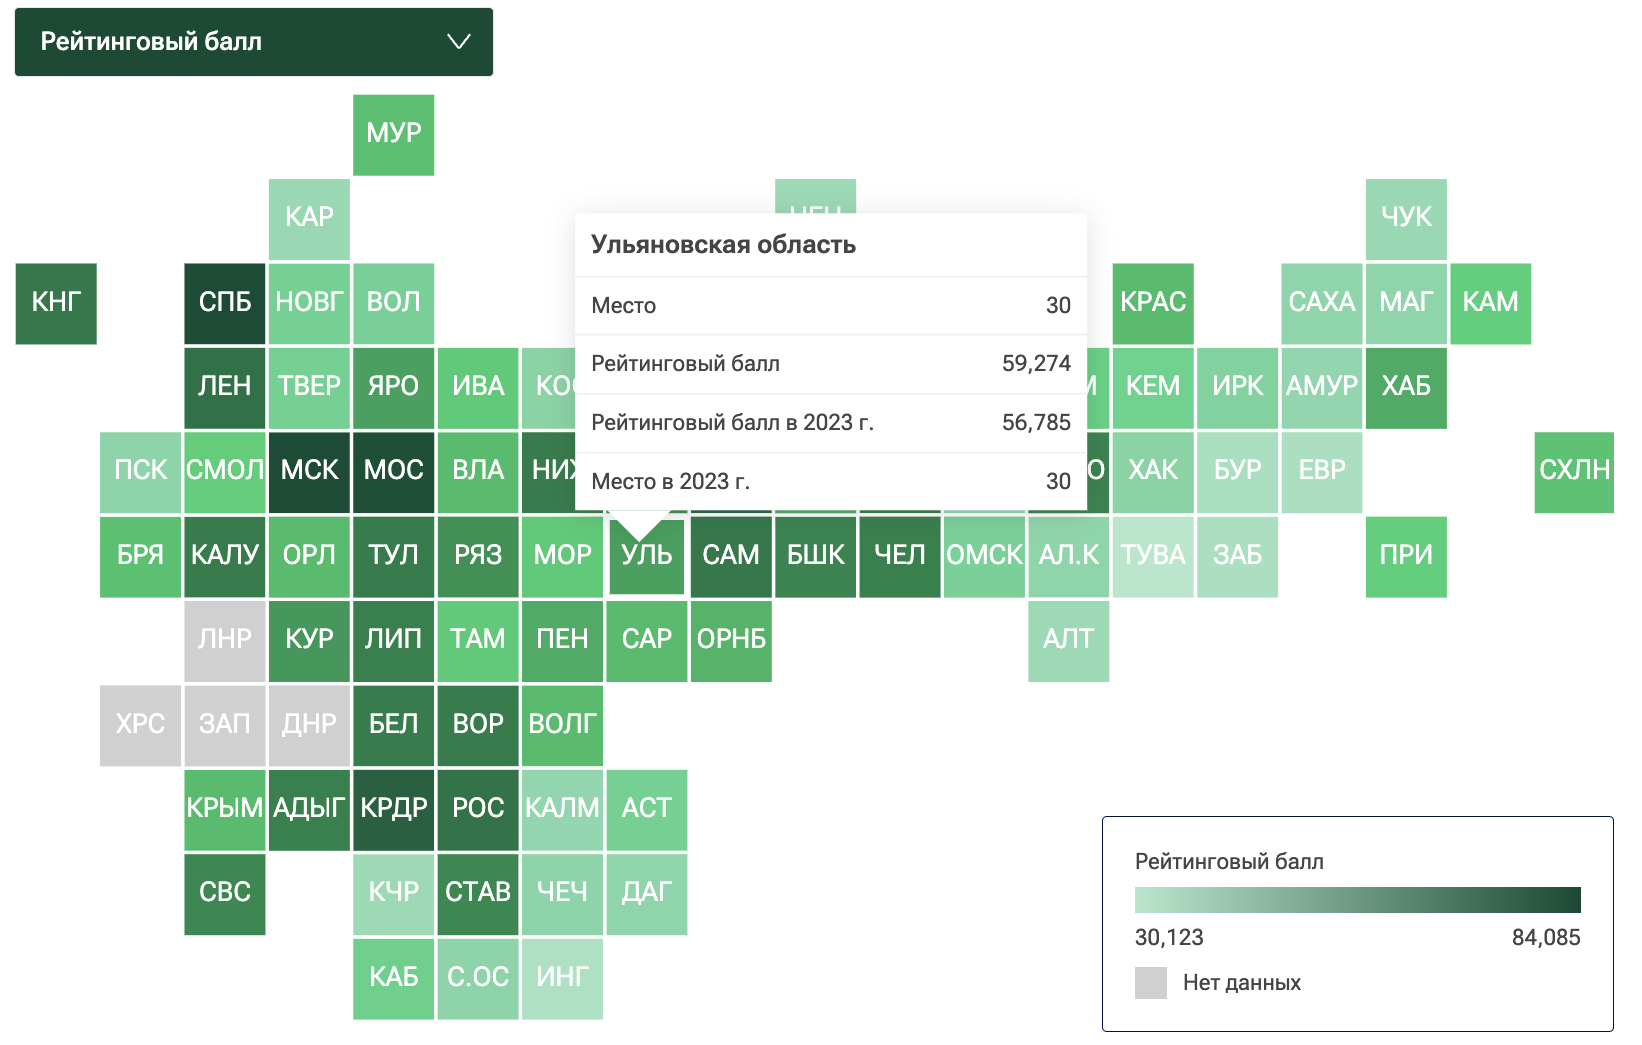Click the ТУВА region tile

click(x=1153, y=557)
